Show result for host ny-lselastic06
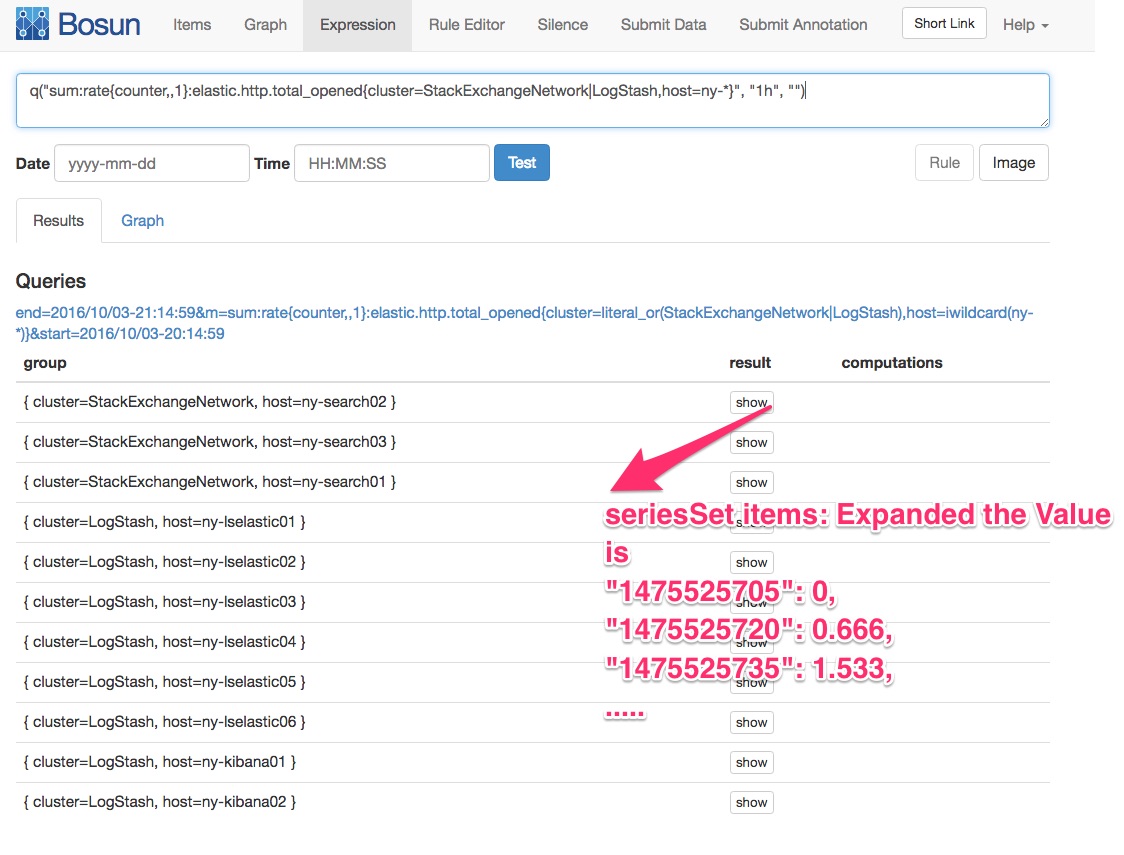Screen dimensions: 1124x855 pyautogui.click(x=751, y=722)
